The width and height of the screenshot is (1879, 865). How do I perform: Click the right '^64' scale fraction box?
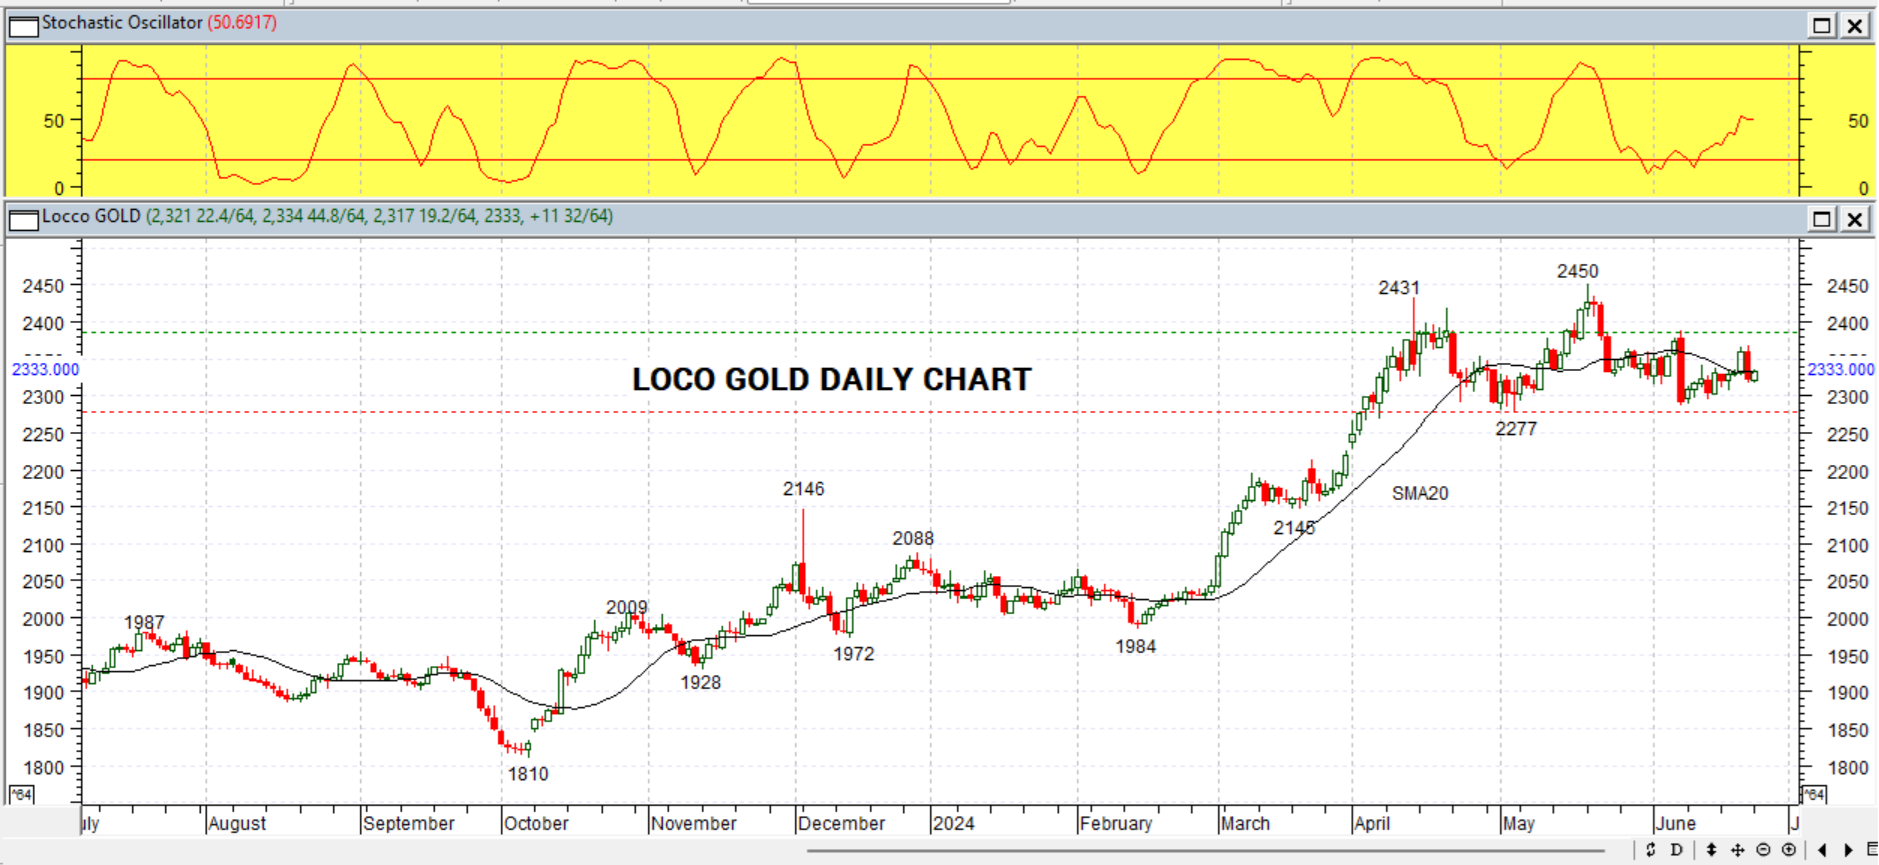pyautogui.click(x=1813, y=795)
